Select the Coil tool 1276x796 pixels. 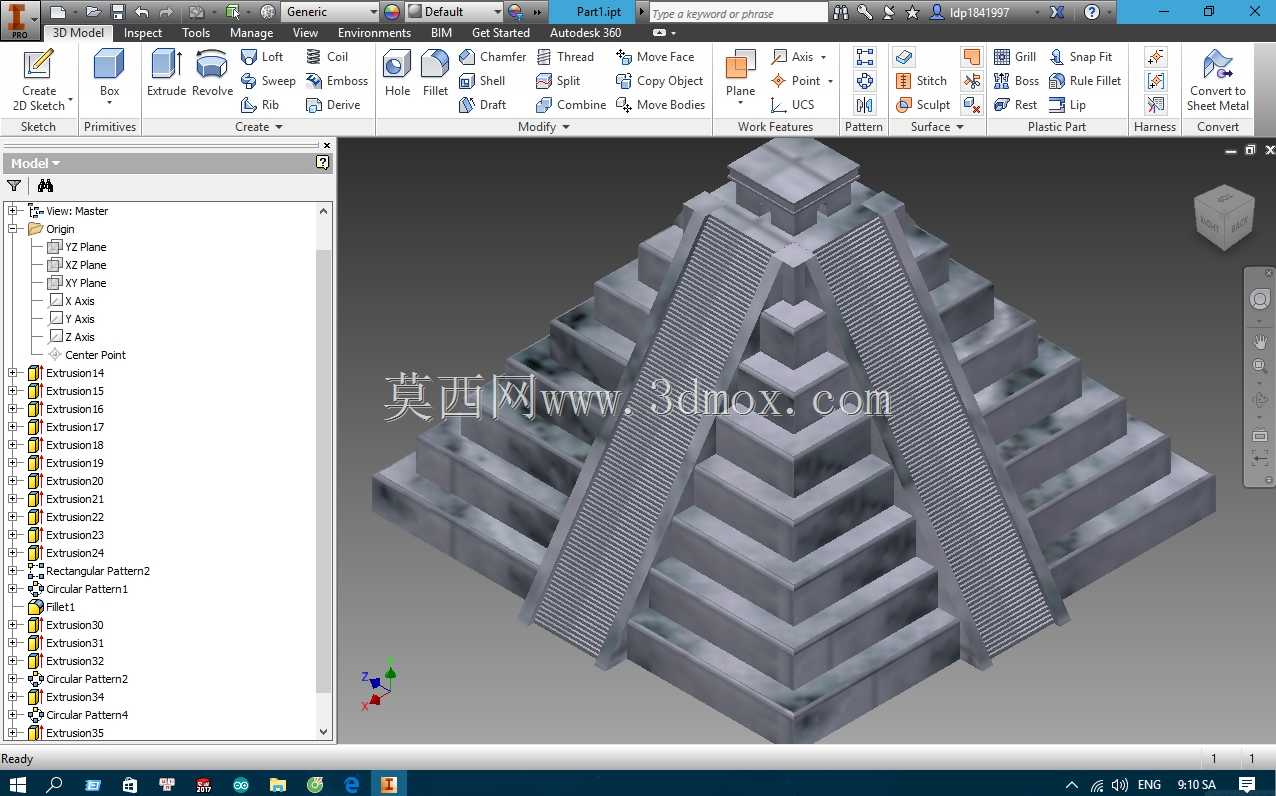327,57
